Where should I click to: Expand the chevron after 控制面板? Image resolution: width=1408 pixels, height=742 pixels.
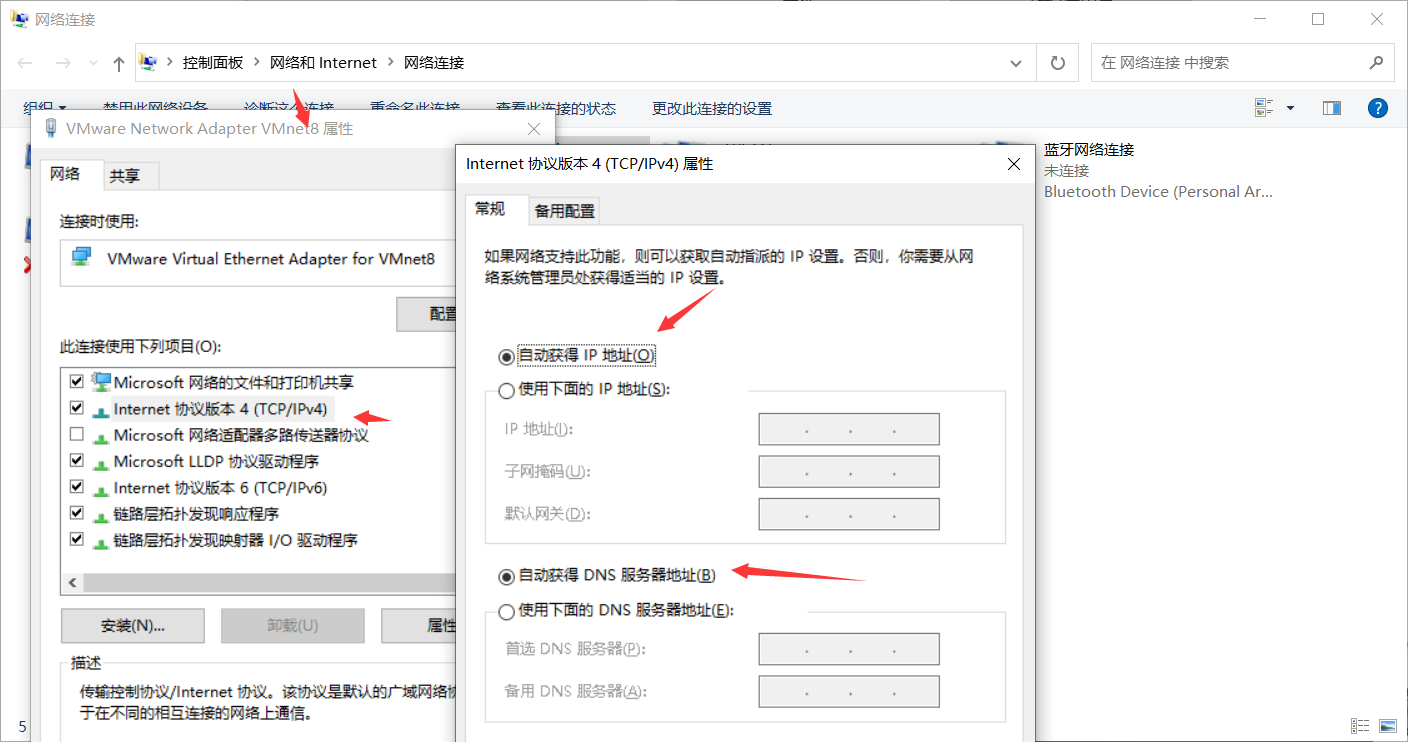point(257,62)
